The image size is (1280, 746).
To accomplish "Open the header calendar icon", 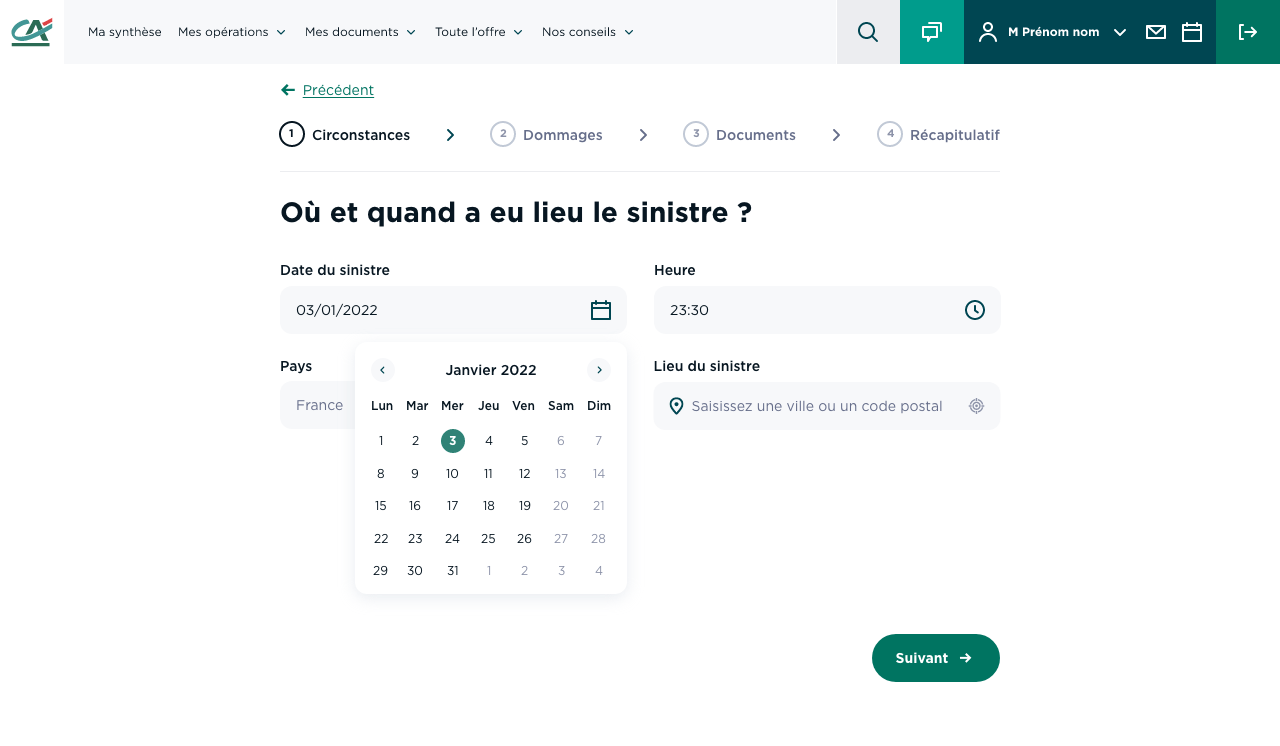I will 1192,32.
